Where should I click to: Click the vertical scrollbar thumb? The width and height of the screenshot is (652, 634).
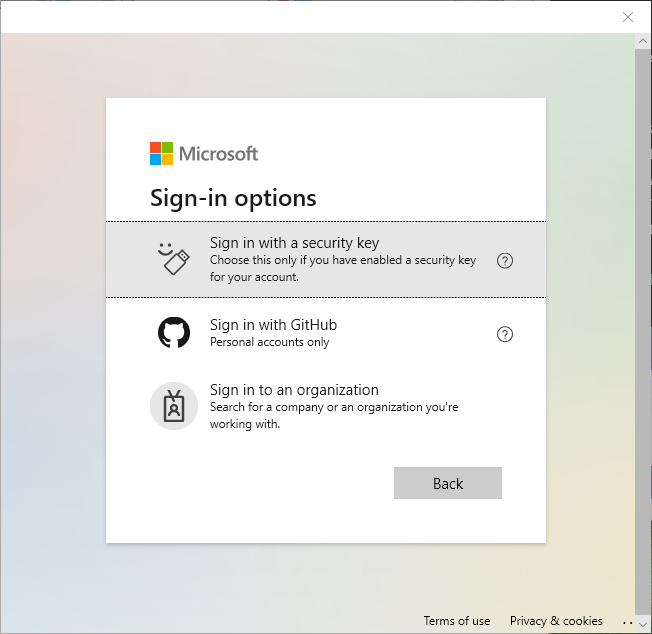click(x=643, y=333)
